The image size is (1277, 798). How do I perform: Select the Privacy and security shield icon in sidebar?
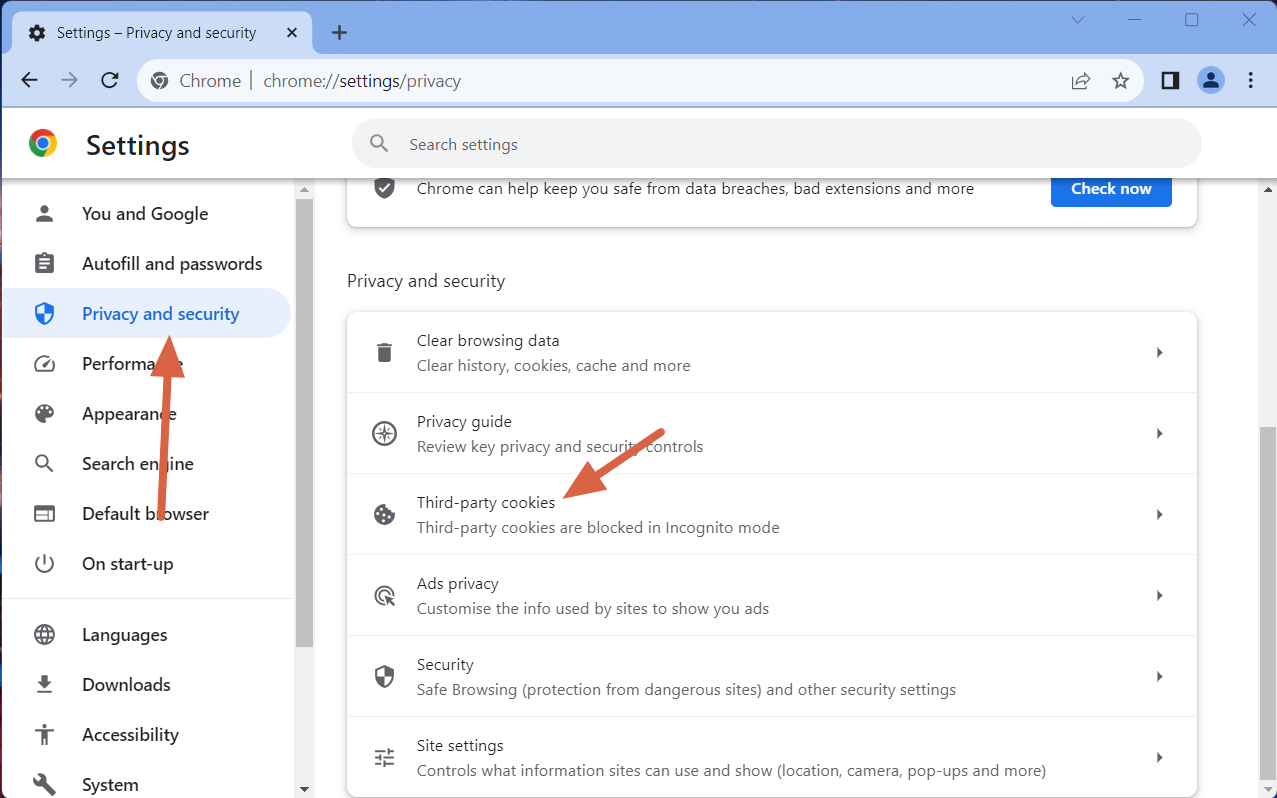click(x=45, y=313)
